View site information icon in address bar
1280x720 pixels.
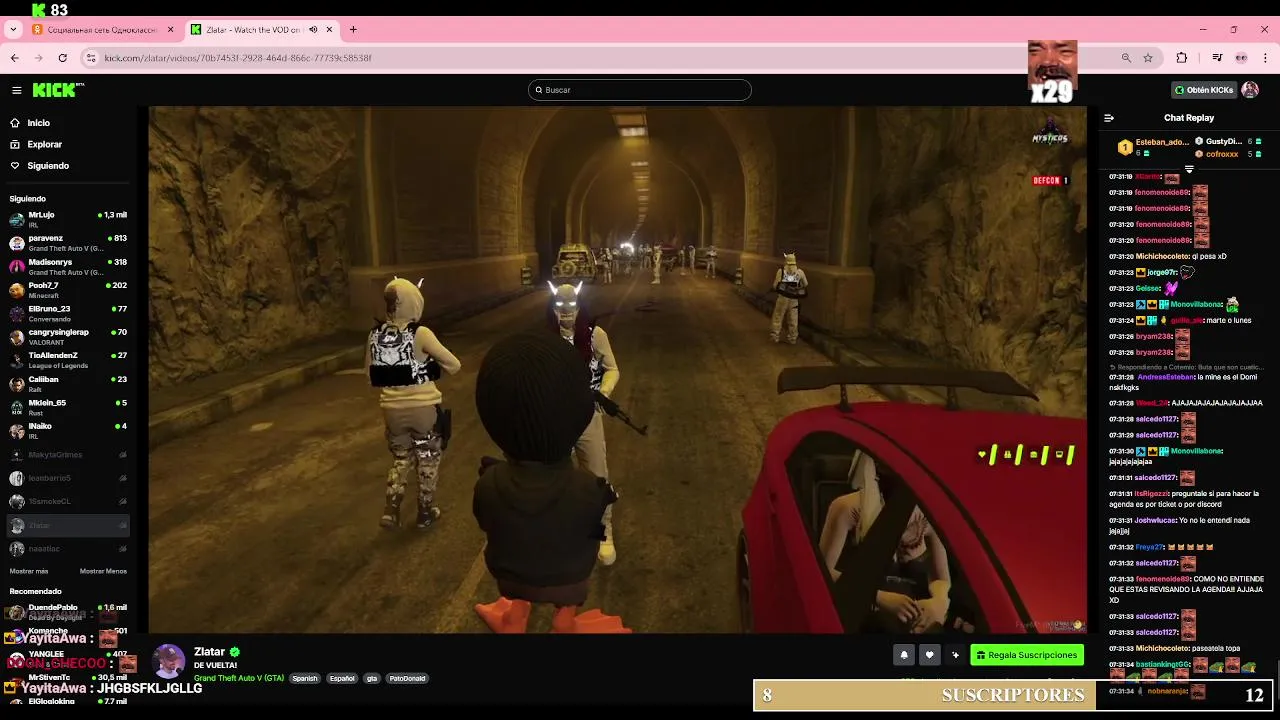(x=93, y=58)
